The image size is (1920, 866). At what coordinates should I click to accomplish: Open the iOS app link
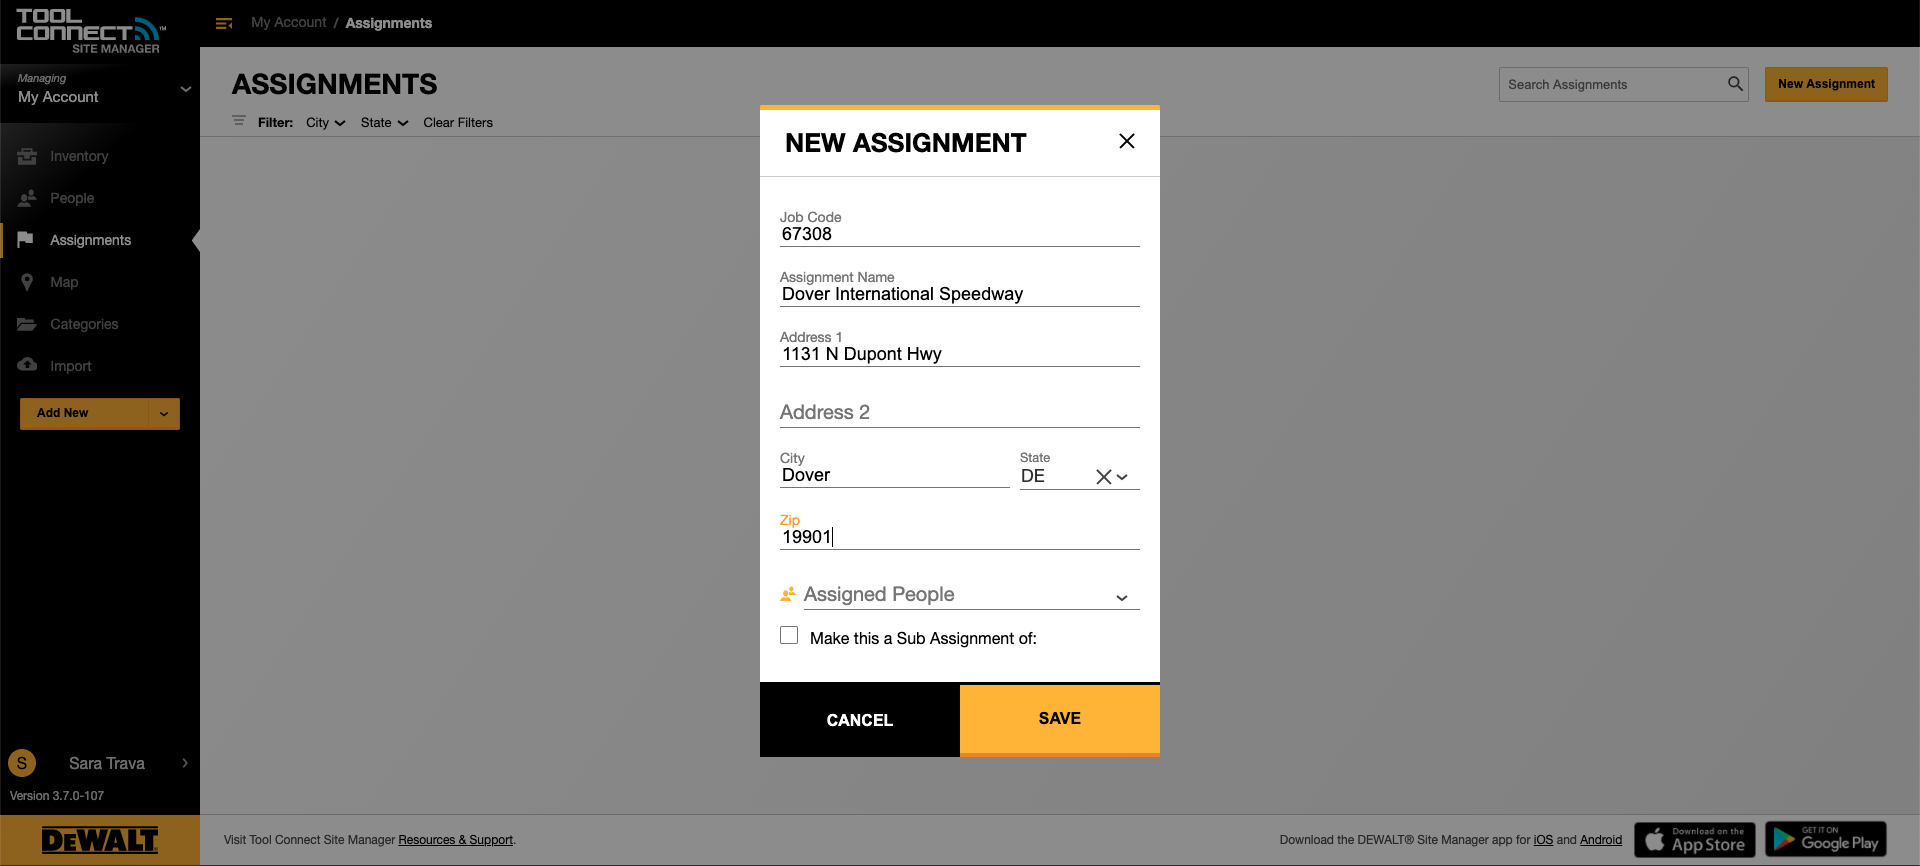pyautogui.click(x=1543, y=840)
